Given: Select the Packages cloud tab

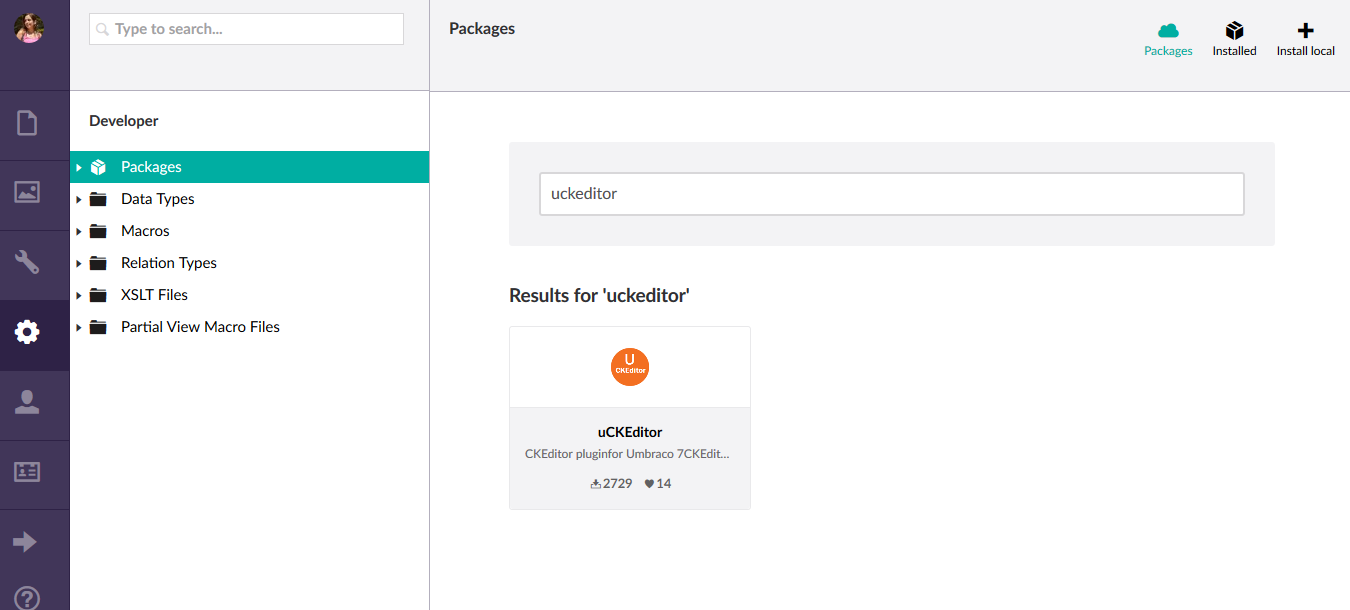Looking at the screenshot, I should coord(1168,40).
